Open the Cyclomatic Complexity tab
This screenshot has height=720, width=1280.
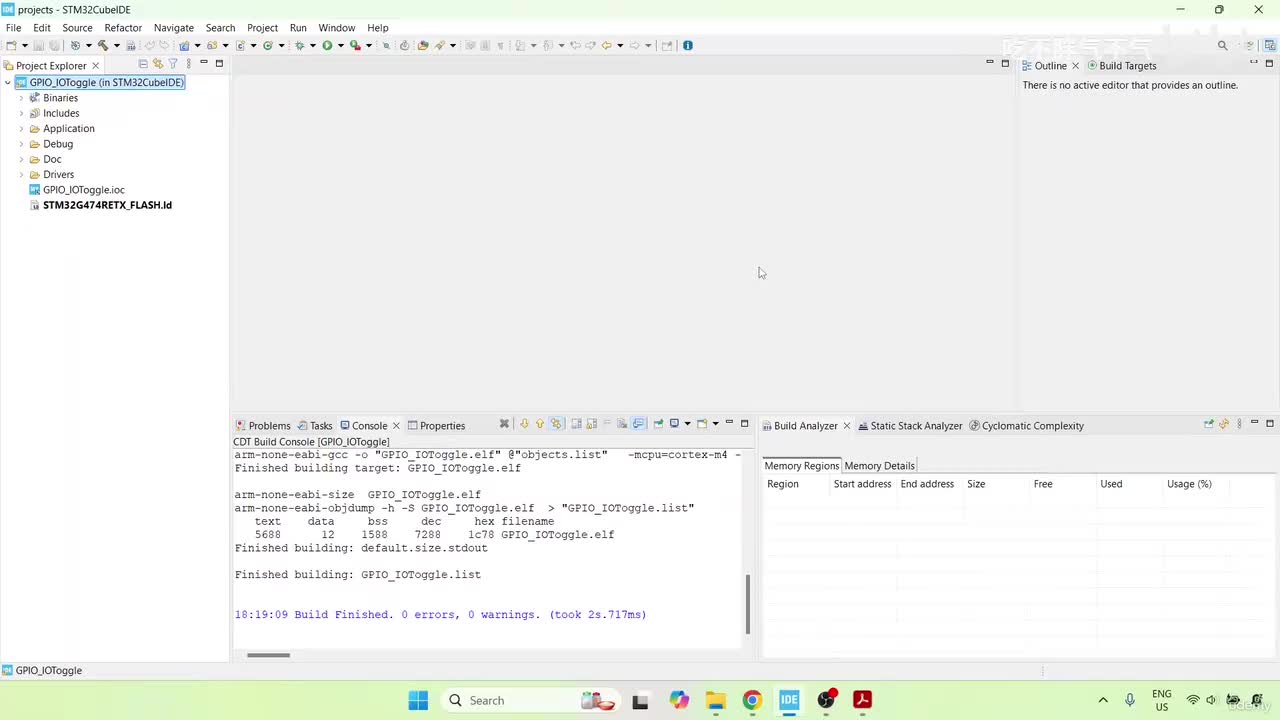pos(1026,425)
